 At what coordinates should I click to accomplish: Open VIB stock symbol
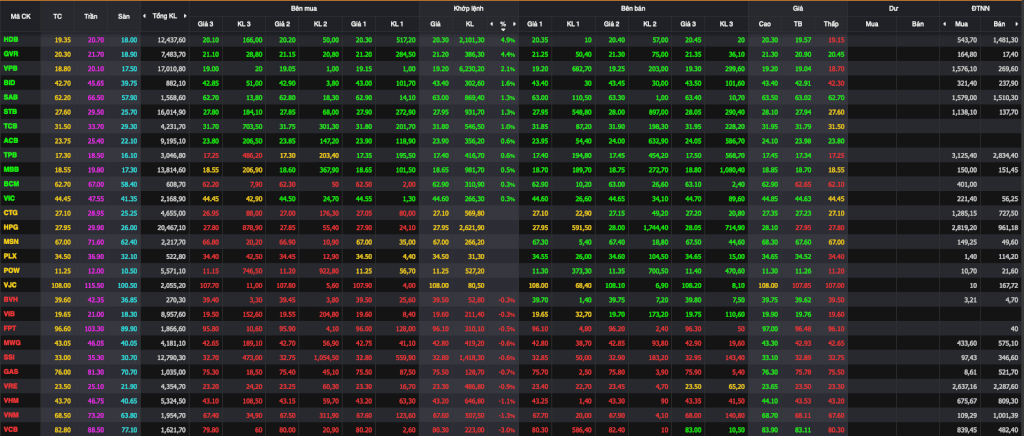pyautogui.click(x=10, y=313)
